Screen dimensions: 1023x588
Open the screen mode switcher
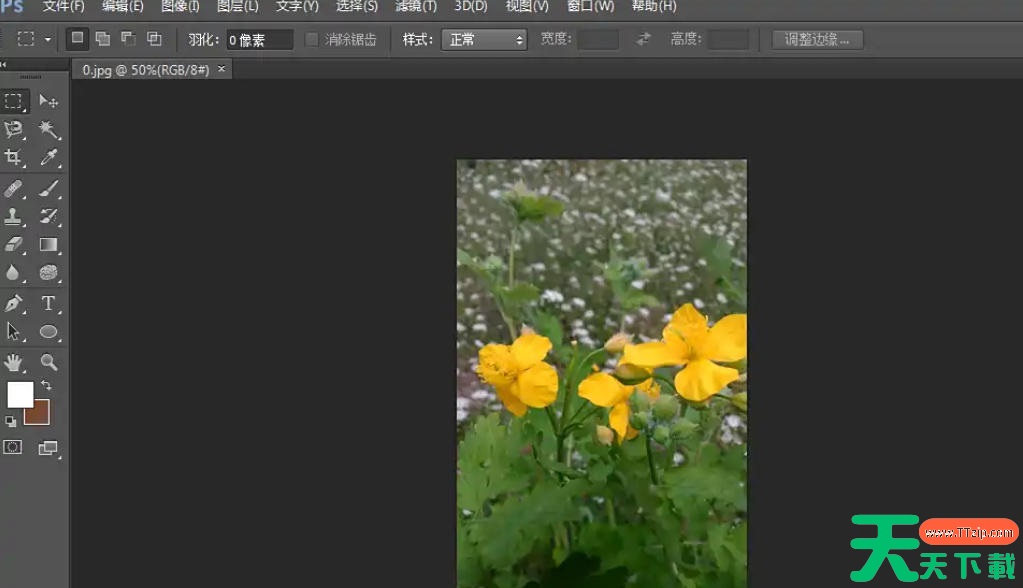(x=48, y=448)
